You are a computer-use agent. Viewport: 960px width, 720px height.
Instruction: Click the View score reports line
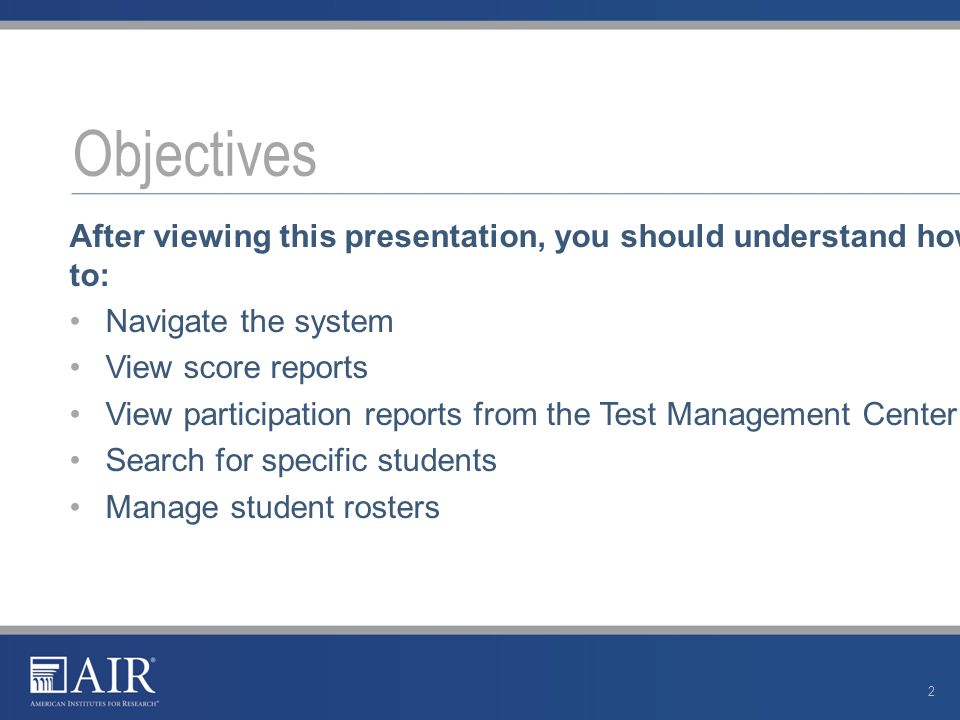(236, 368)
